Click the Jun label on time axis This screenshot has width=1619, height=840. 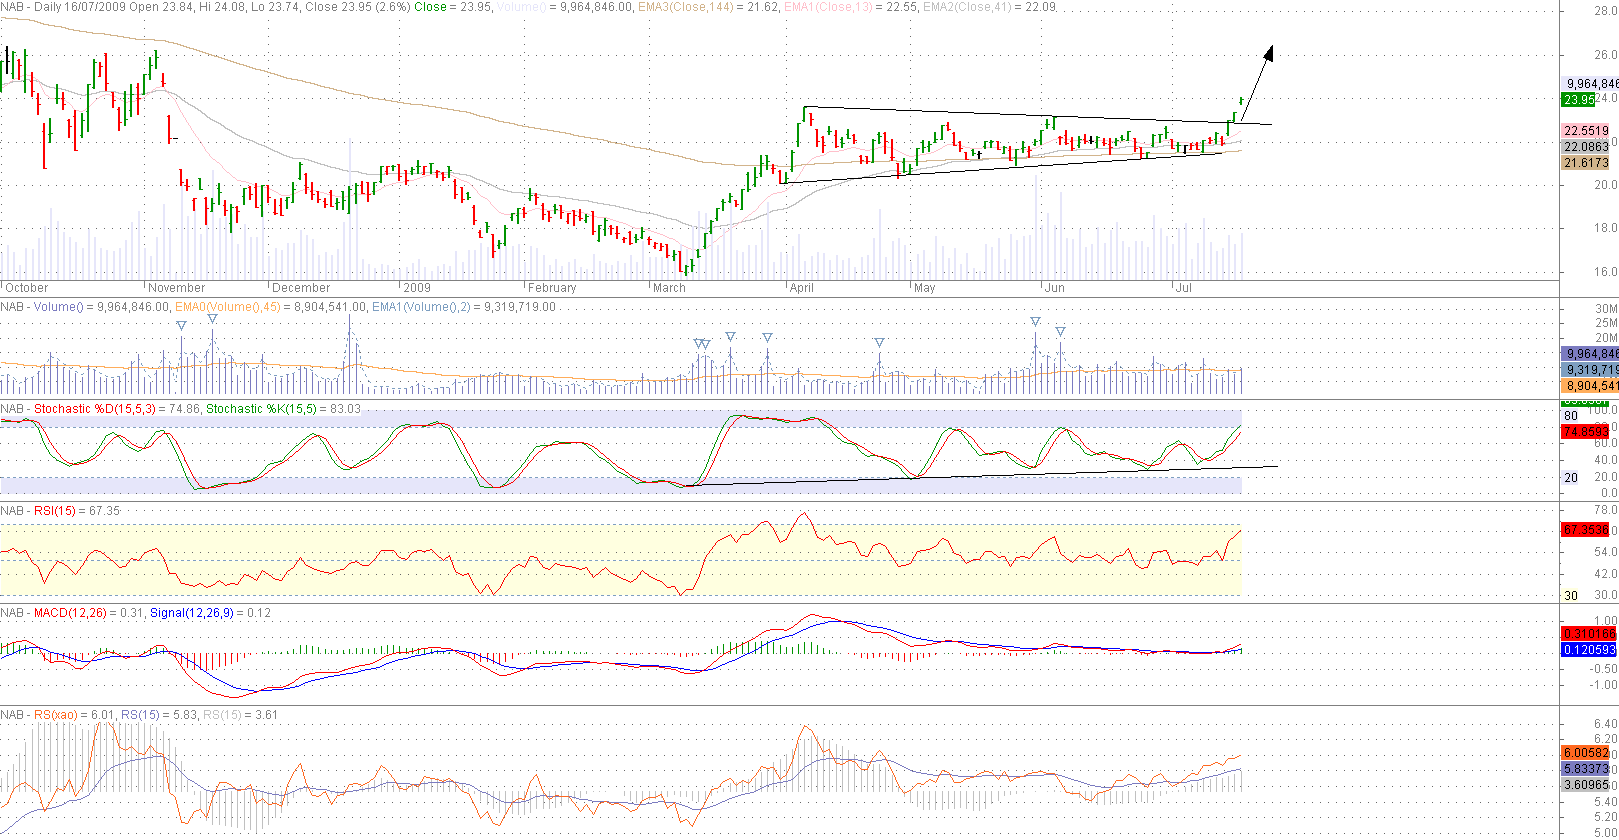click(1056, 288)
